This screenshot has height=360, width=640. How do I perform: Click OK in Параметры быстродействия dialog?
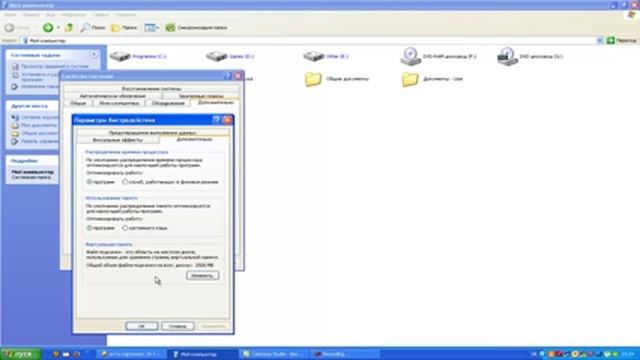(142, 326)
